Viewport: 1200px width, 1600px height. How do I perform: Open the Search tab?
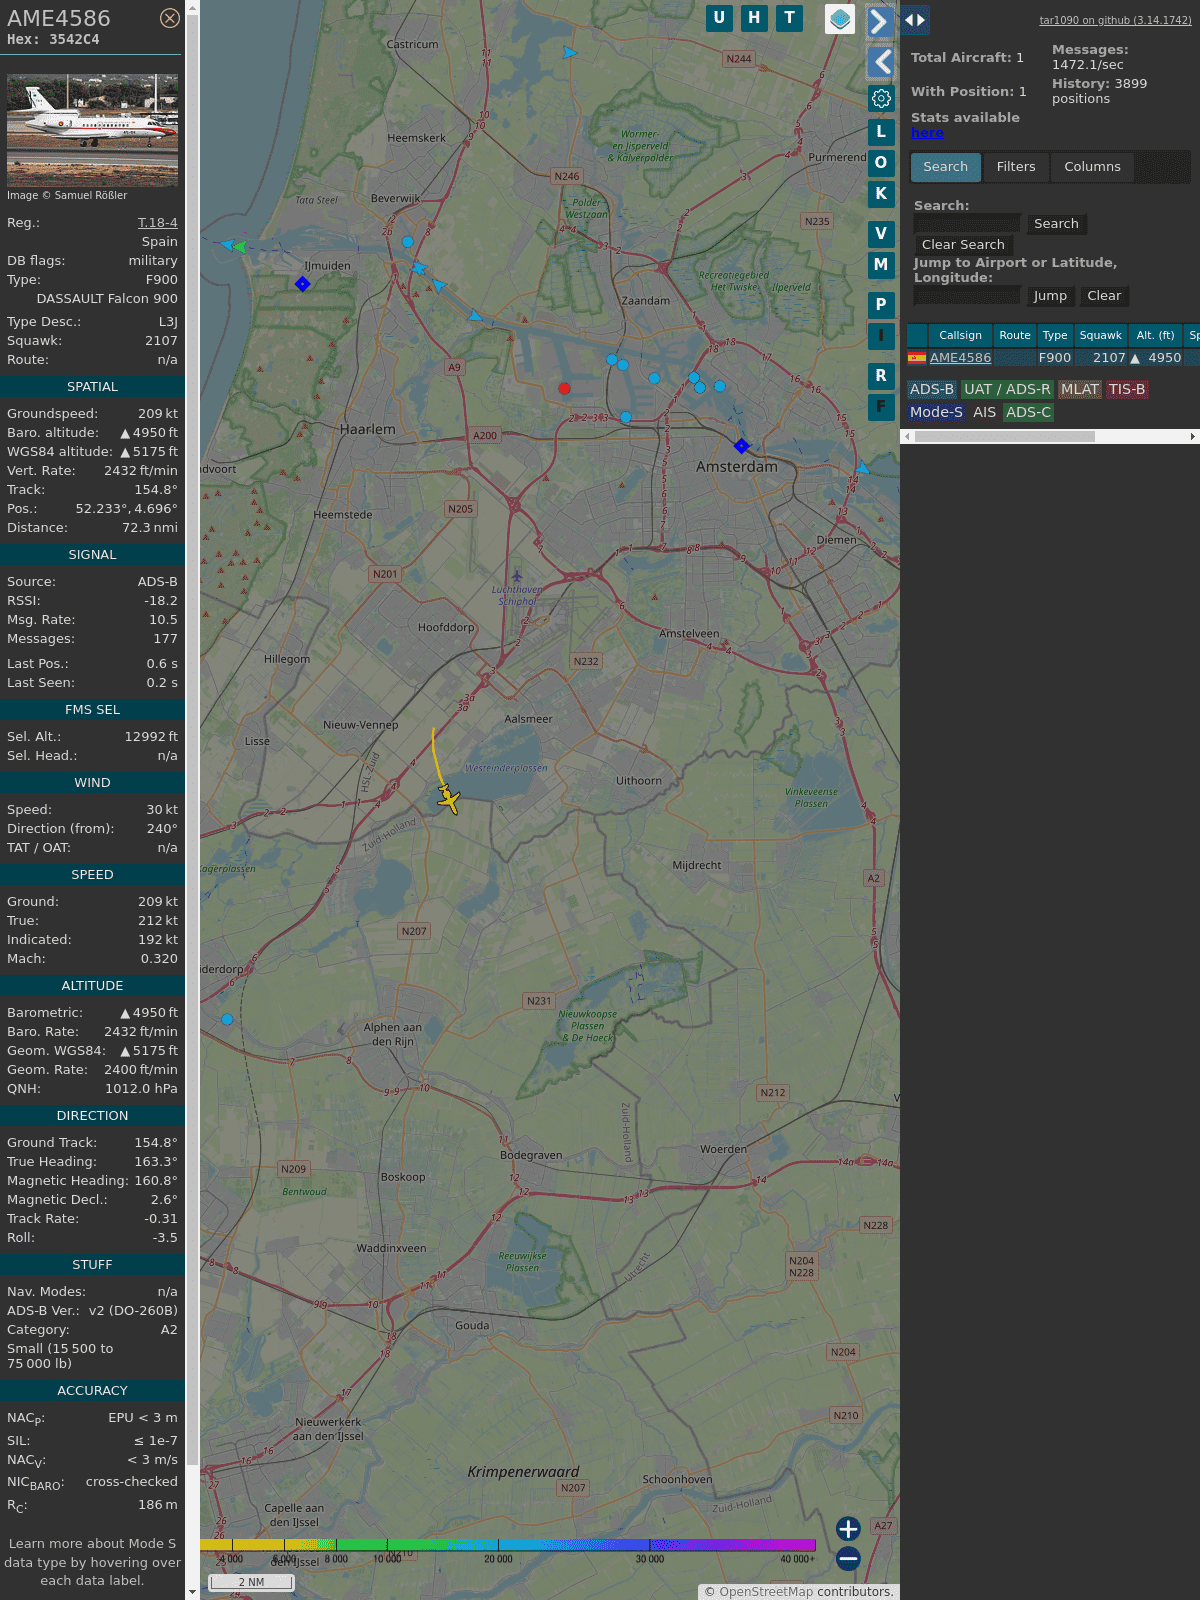946,167
